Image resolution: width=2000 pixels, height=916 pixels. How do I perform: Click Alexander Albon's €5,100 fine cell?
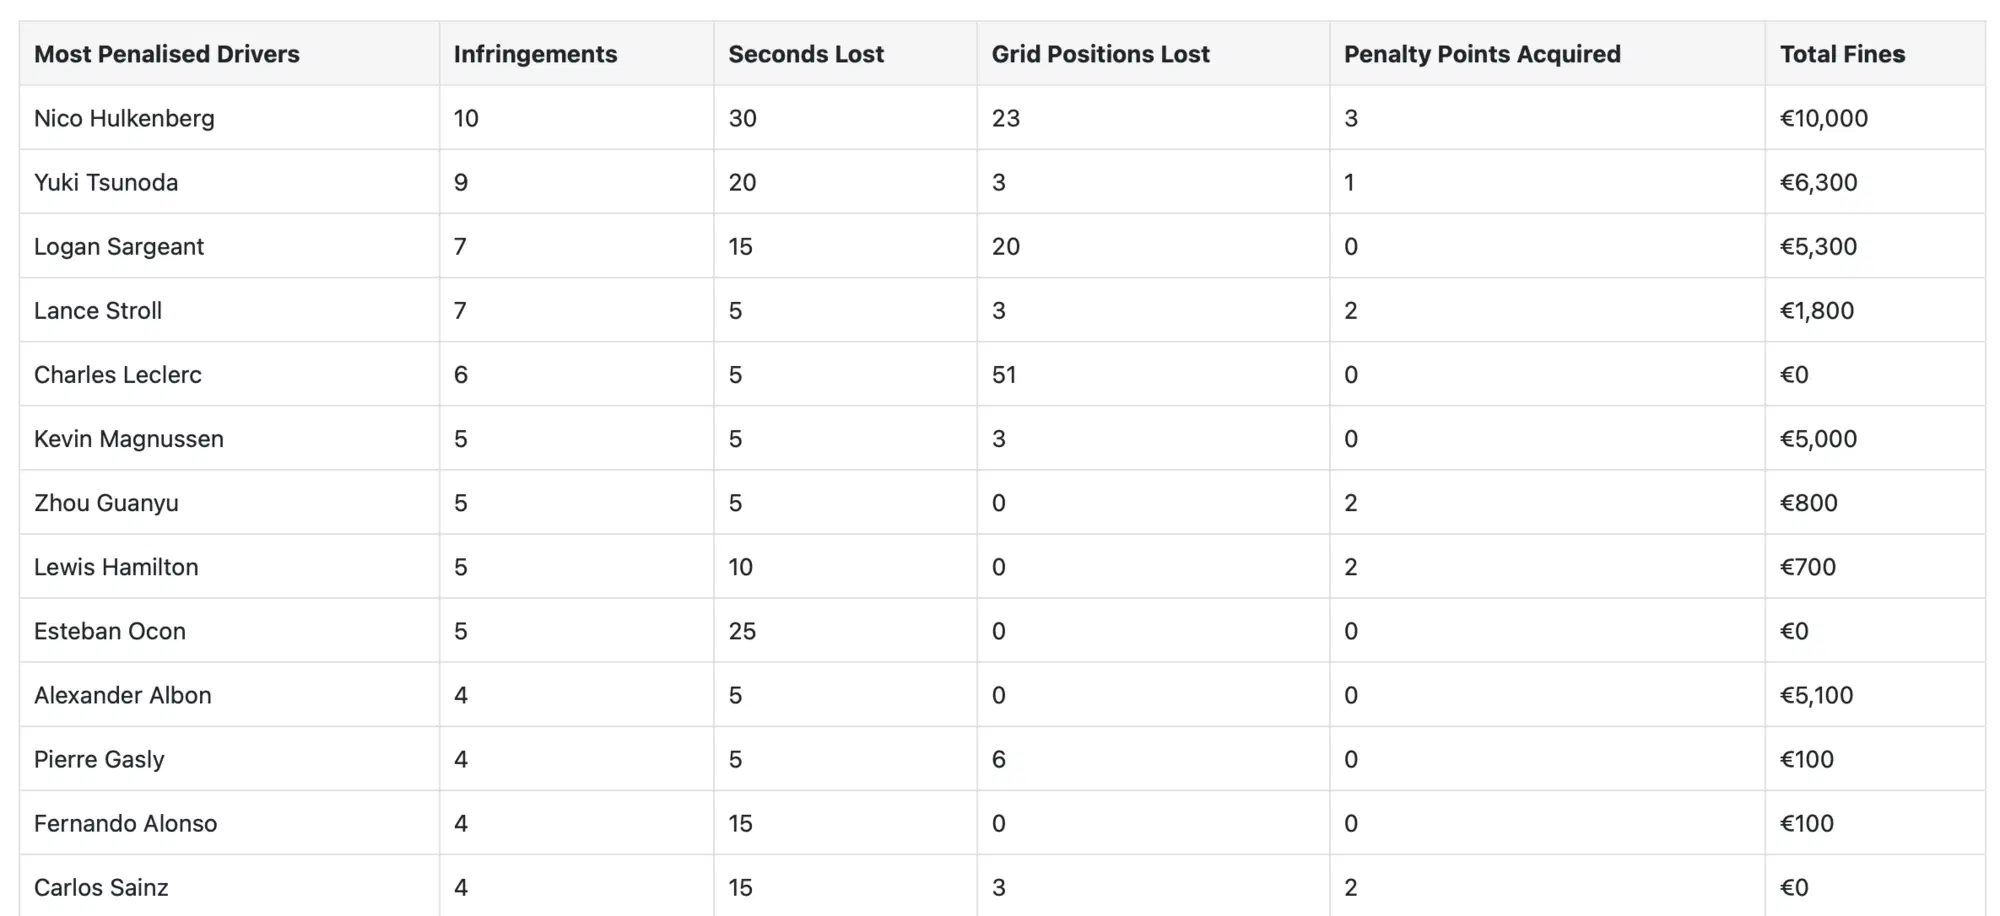(1816, 694)
